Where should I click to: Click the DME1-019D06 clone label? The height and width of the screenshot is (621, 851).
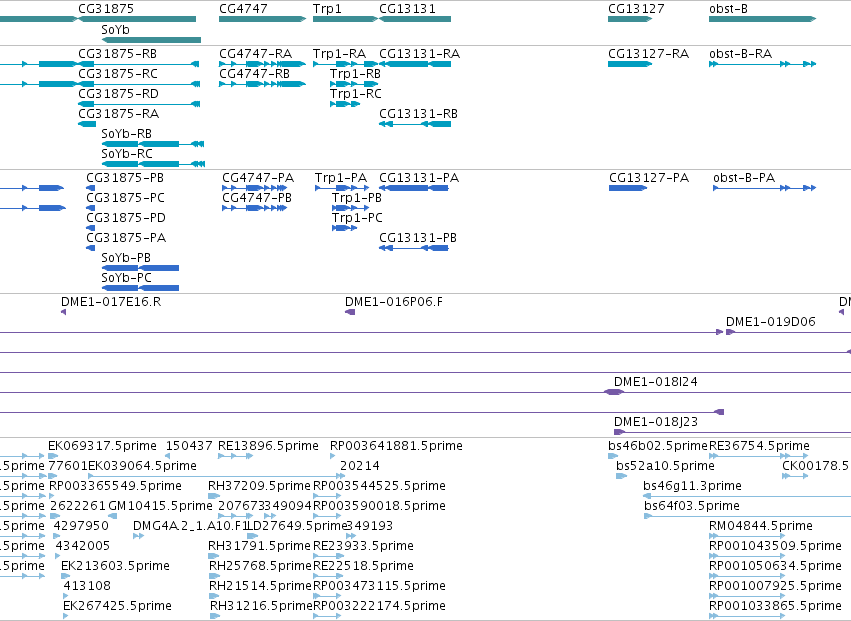click(771, 322)
